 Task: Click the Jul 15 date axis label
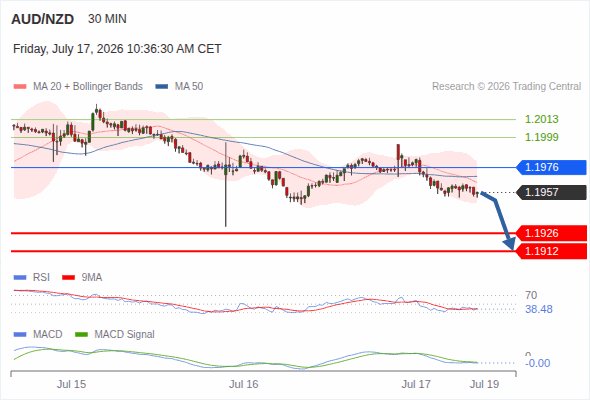(71, 385)
